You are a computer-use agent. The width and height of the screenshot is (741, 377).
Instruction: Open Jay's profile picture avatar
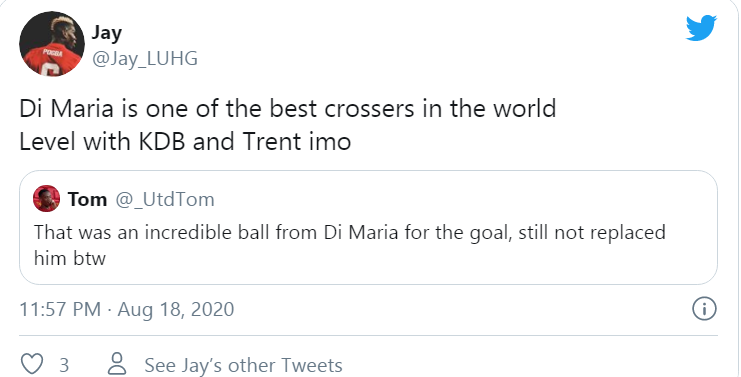point(52,43)
